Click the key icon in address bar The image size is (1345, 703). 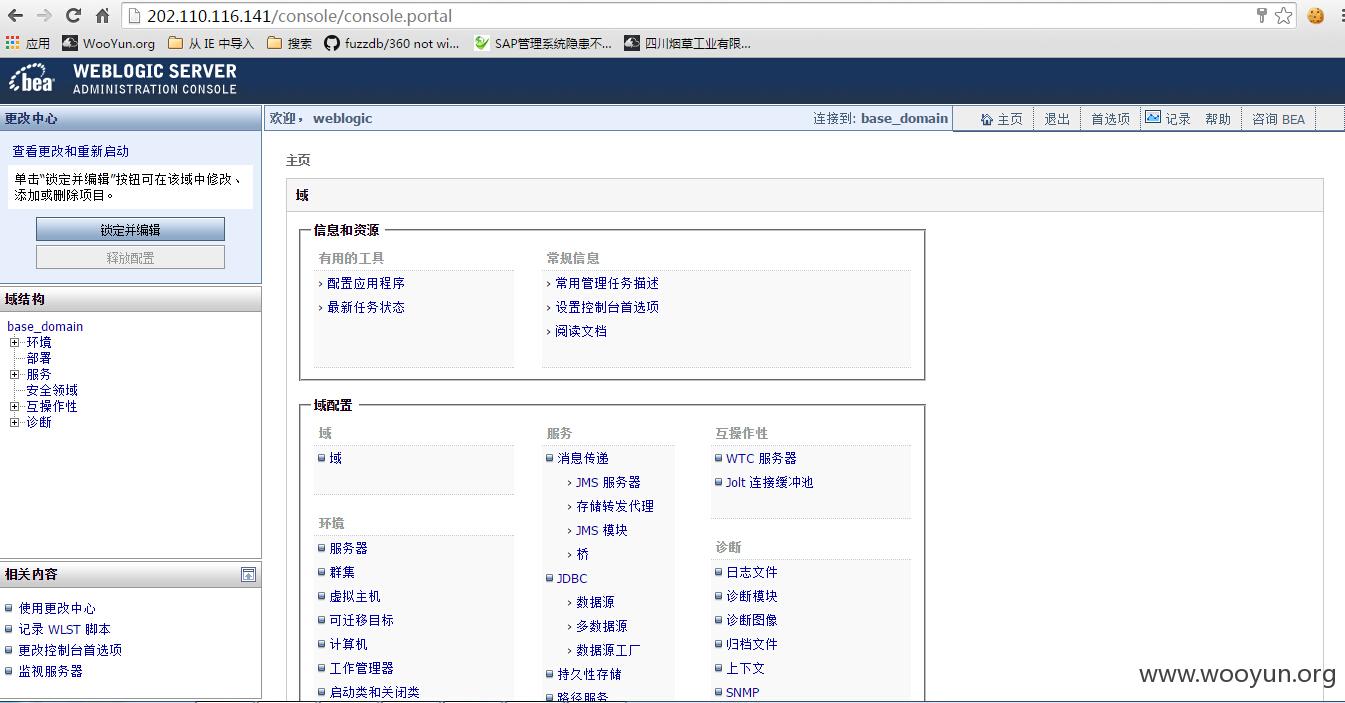[1262, 16]
